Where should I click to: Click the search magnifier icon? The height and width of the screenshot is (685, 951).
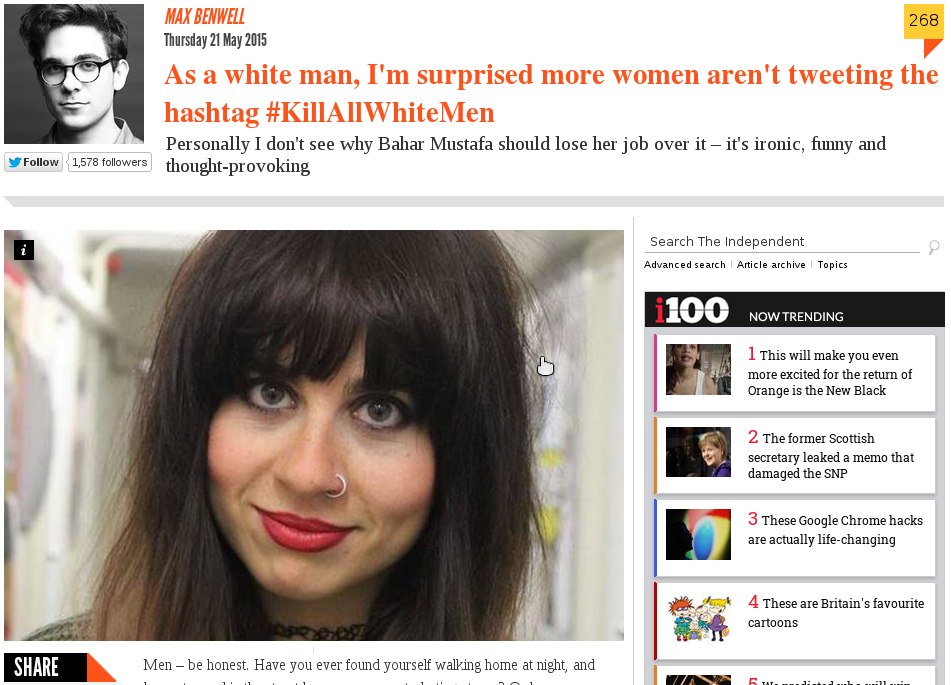click(x=934, y=246)
